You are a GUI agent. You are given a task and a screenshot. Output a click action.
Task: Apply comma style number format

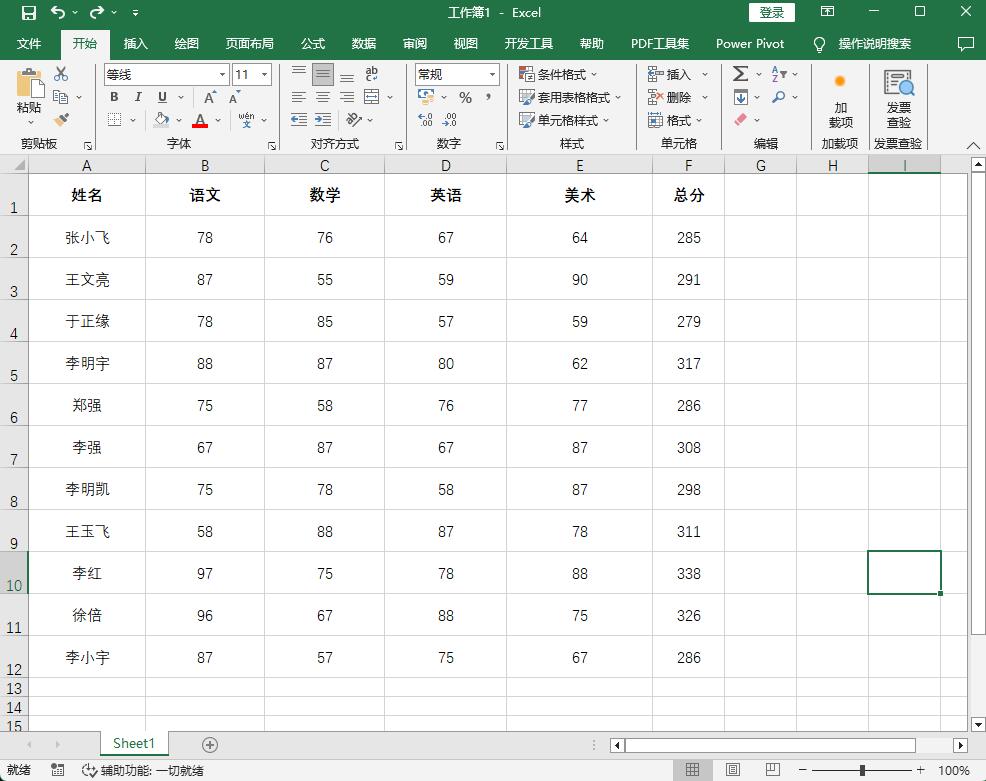click(488, 97)
